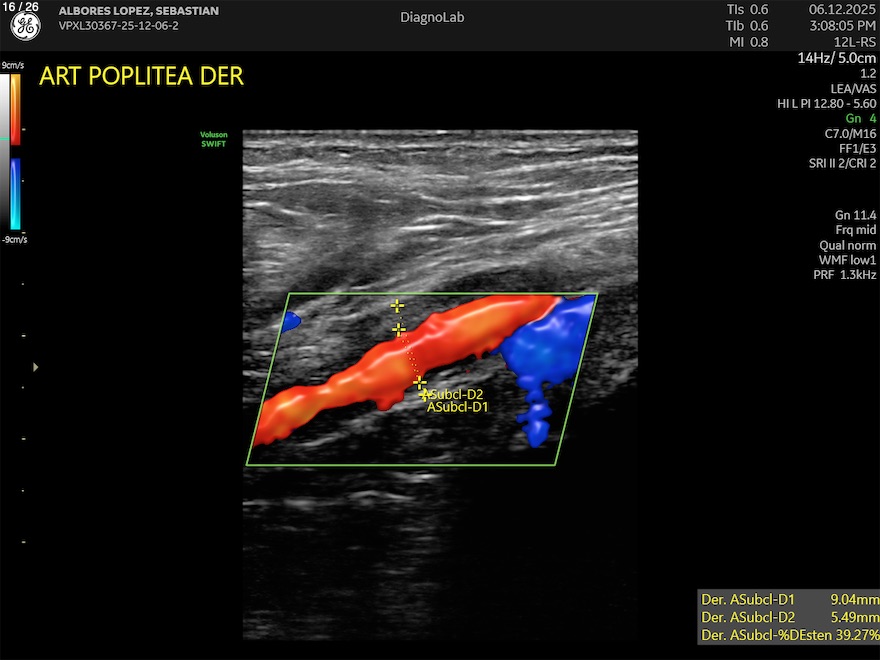Screen dimensions: 880x660
Task: Click the grayscale map bar
Action: pos(5,150)
